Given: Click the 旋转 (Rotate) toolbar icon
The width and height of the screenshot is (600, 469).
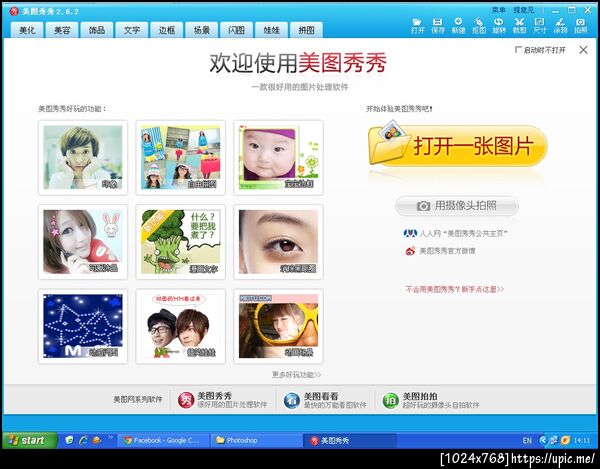Looking at the screenshot, I should click(499, 26).
